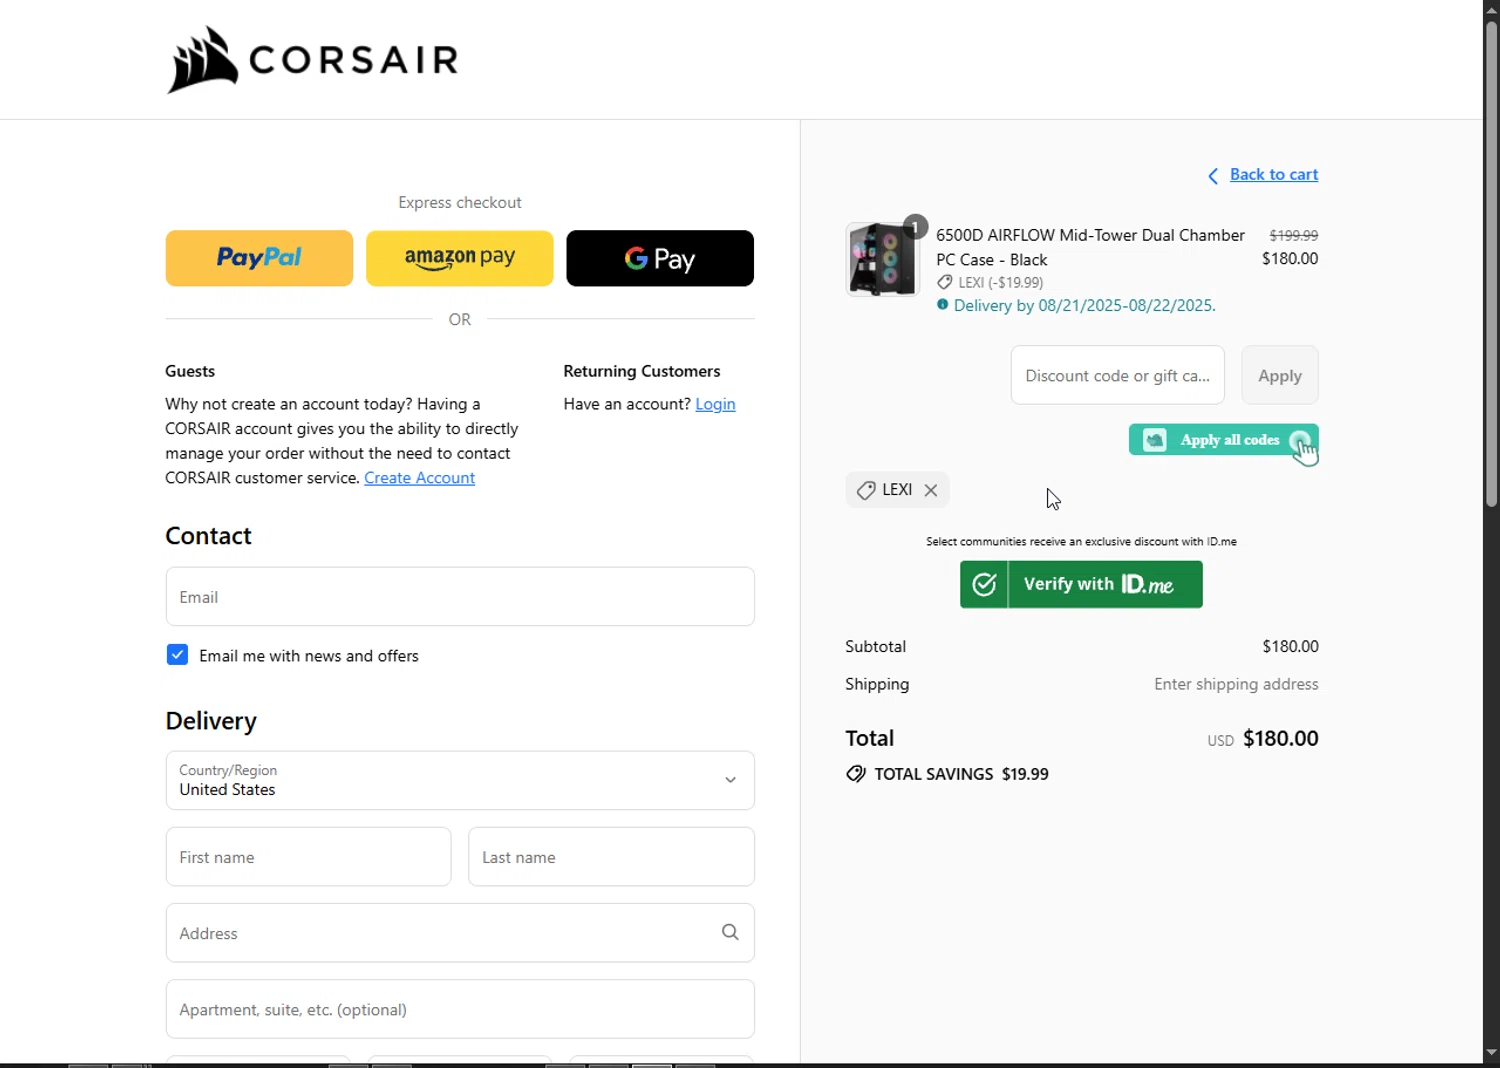Open the Login link
Image resolution: width=1500 pixels, height=1068 pixels.
tap(715, 404)
